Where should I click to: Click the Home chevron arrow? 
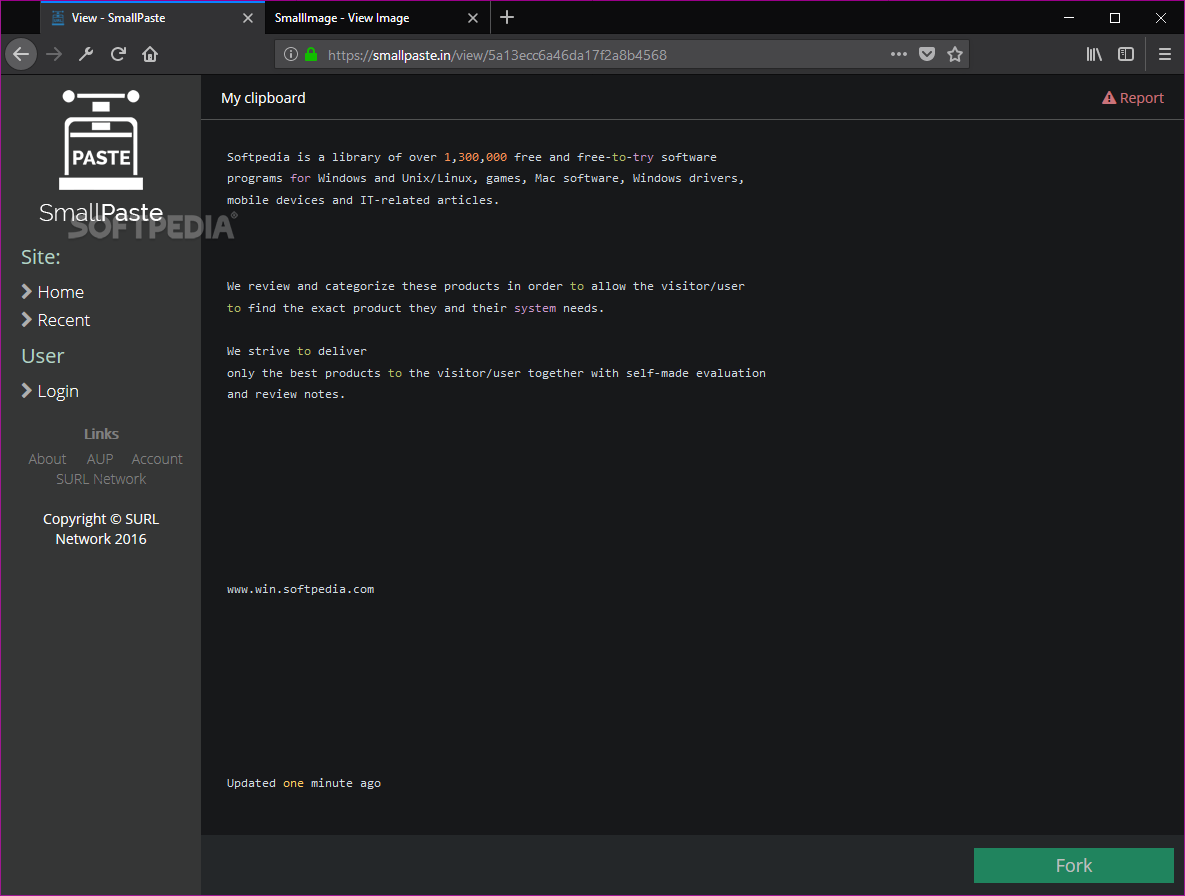pyautogui.click(x=26, y=292)
